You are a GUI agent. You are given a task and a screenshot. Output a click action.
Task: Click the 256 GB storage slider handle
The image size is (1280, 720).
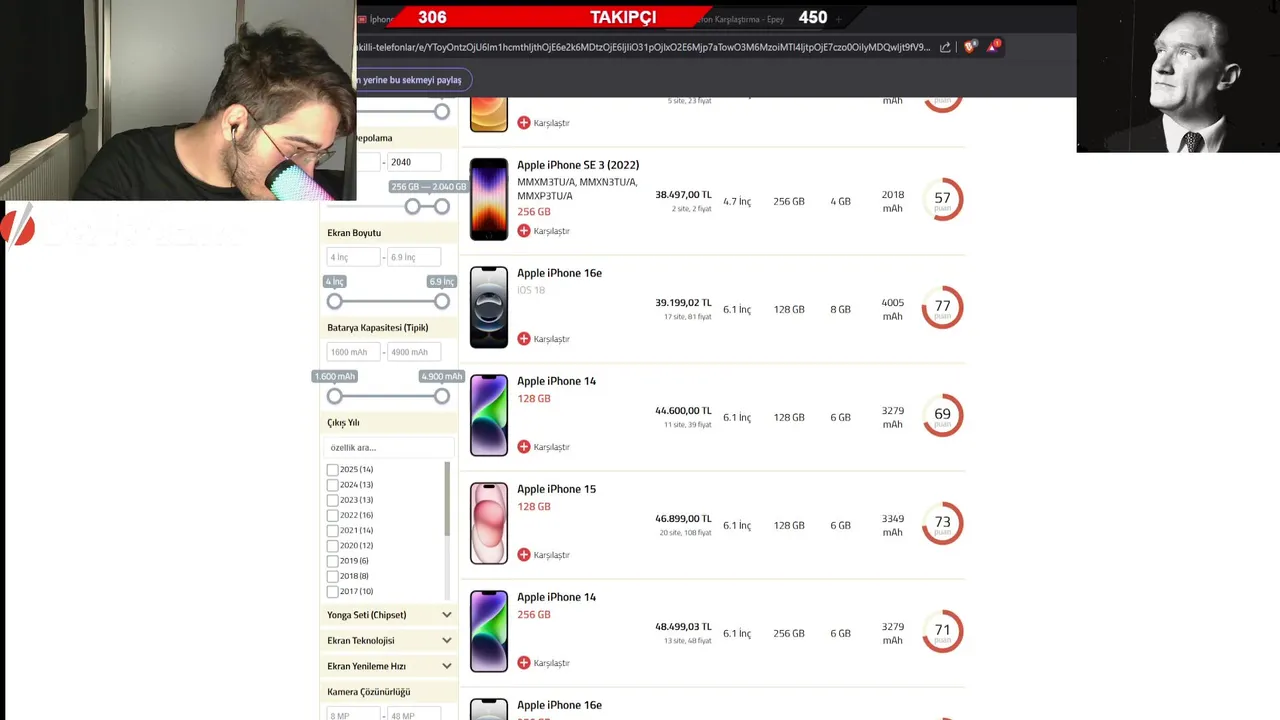coord(412,206)
